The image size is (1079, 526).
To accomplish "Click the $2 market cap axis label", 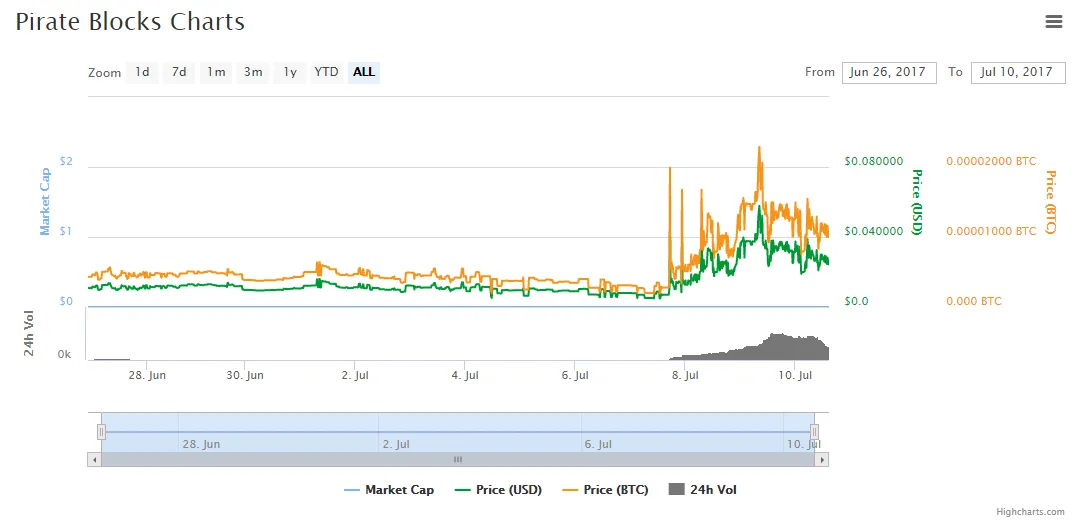I will [66, 161].
